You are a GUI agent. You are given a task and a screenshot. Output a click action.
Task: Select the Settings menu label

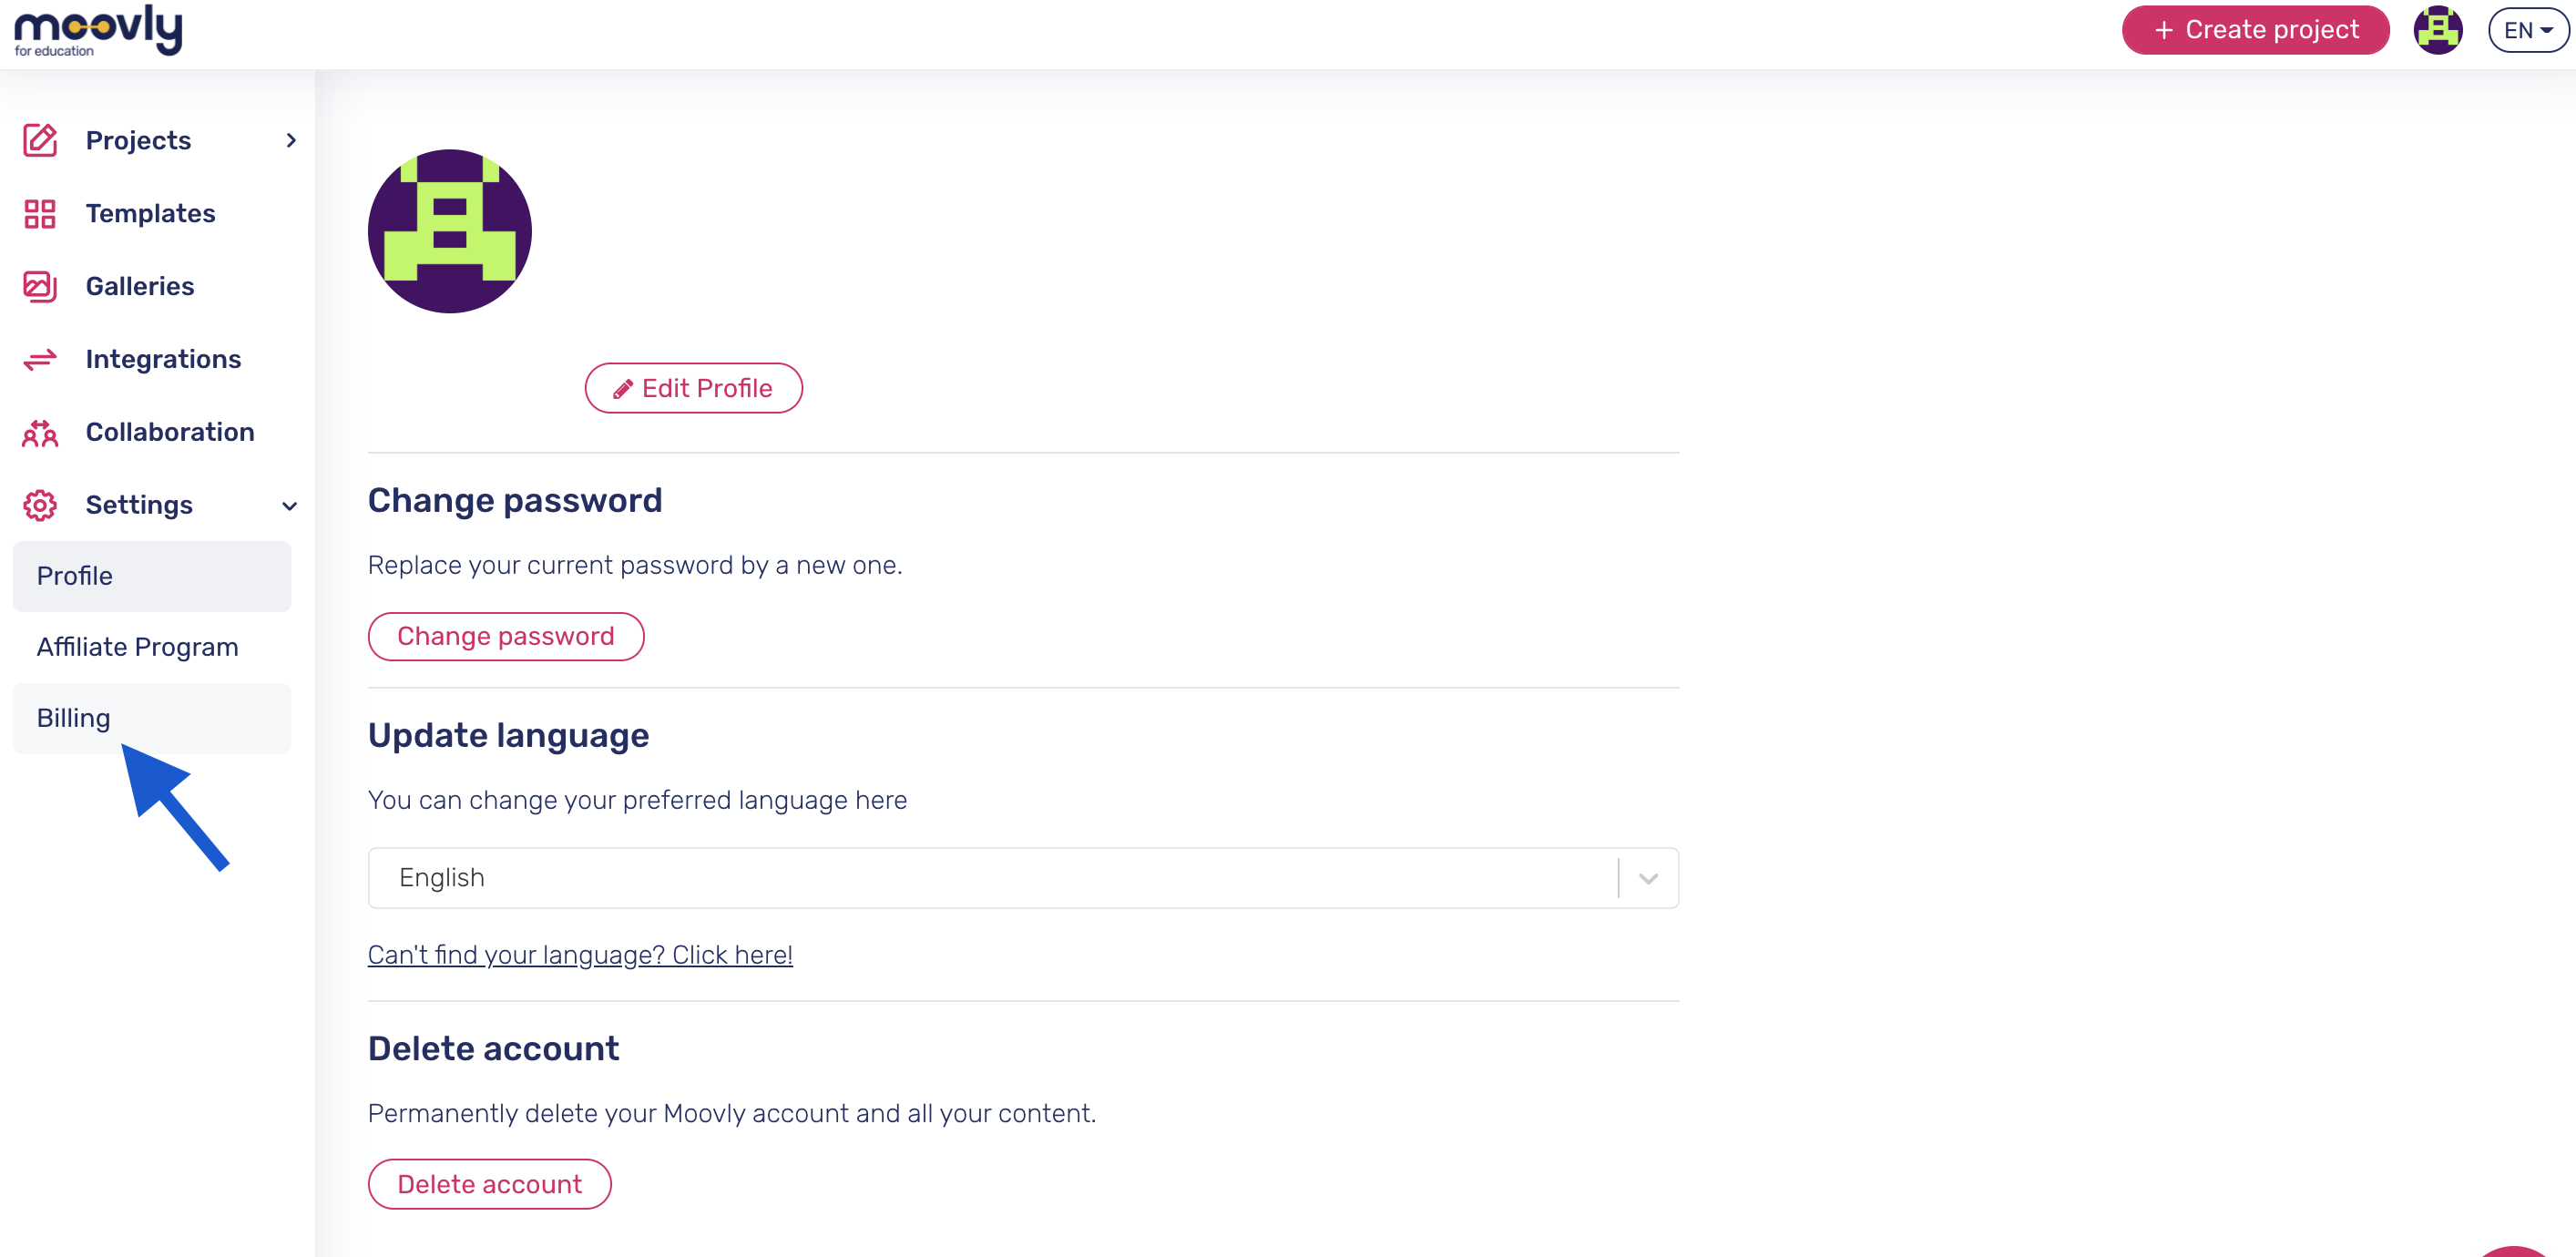click(139, 505)
